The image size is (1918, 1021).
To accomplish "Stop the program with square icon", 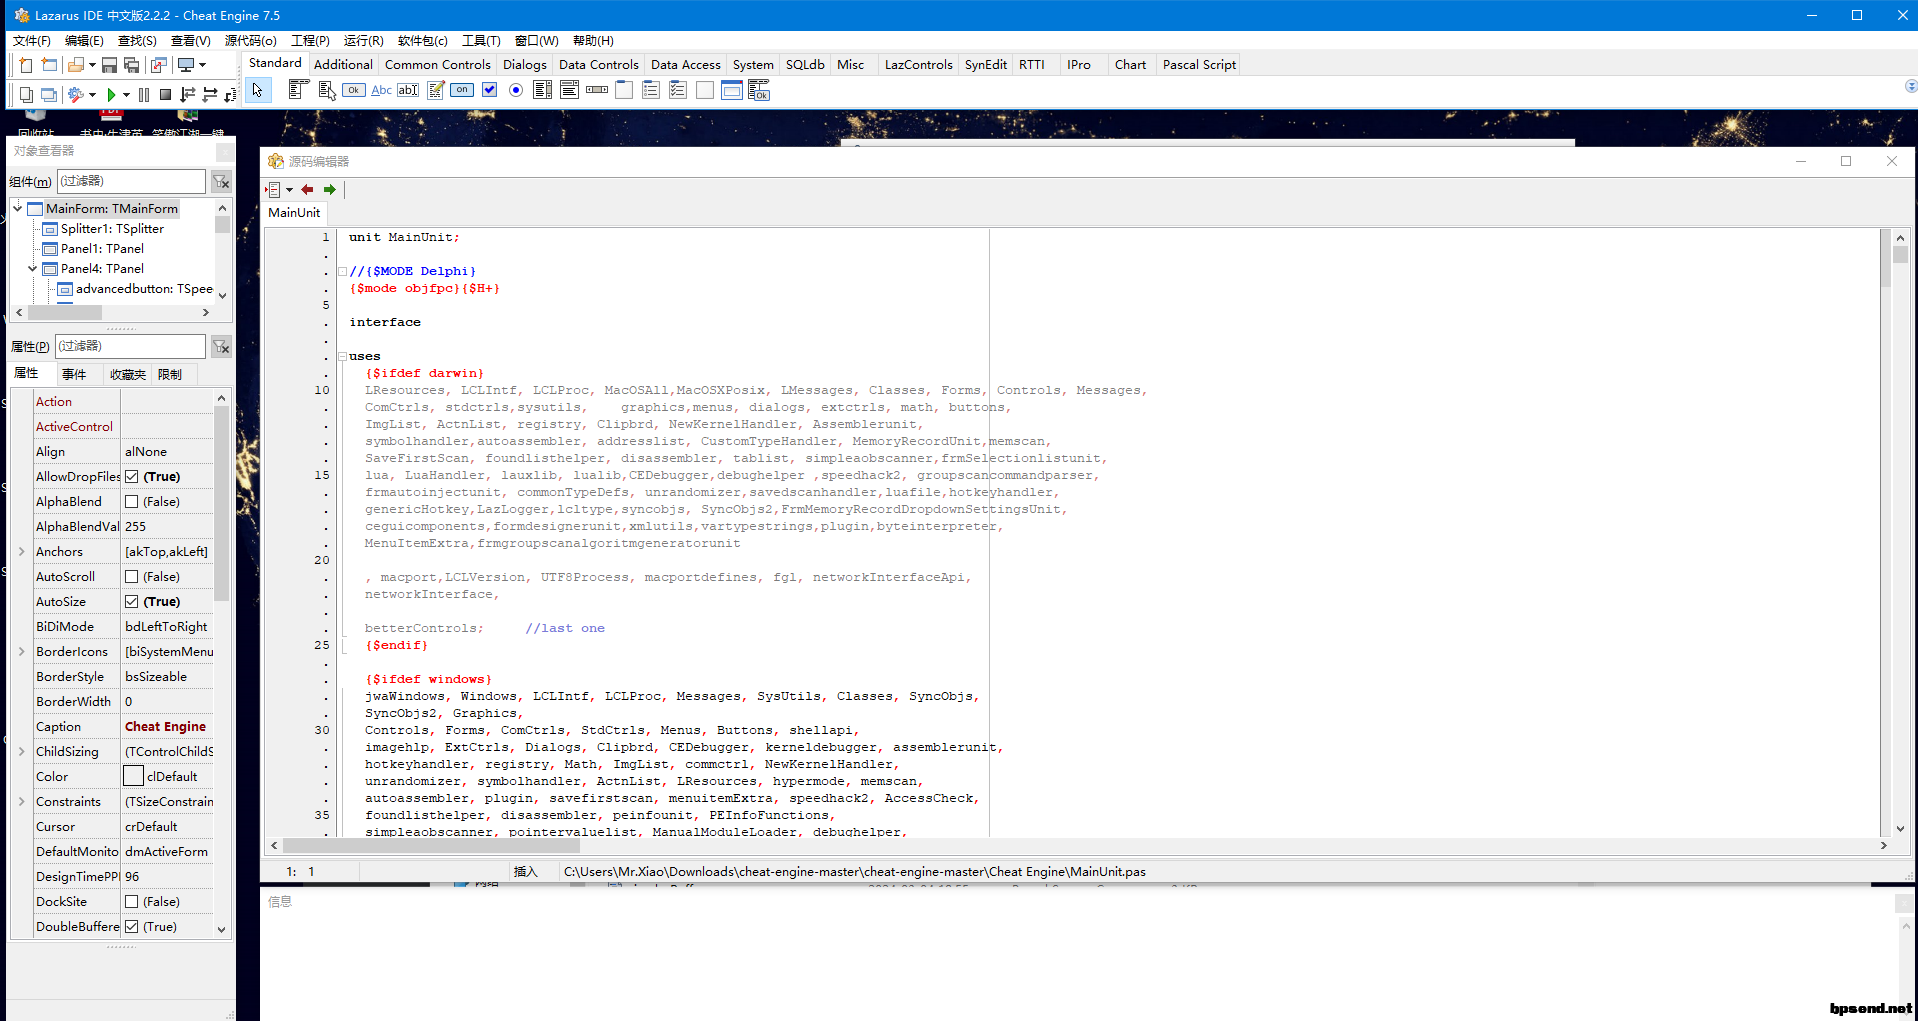I will click(x=166, y=95).
